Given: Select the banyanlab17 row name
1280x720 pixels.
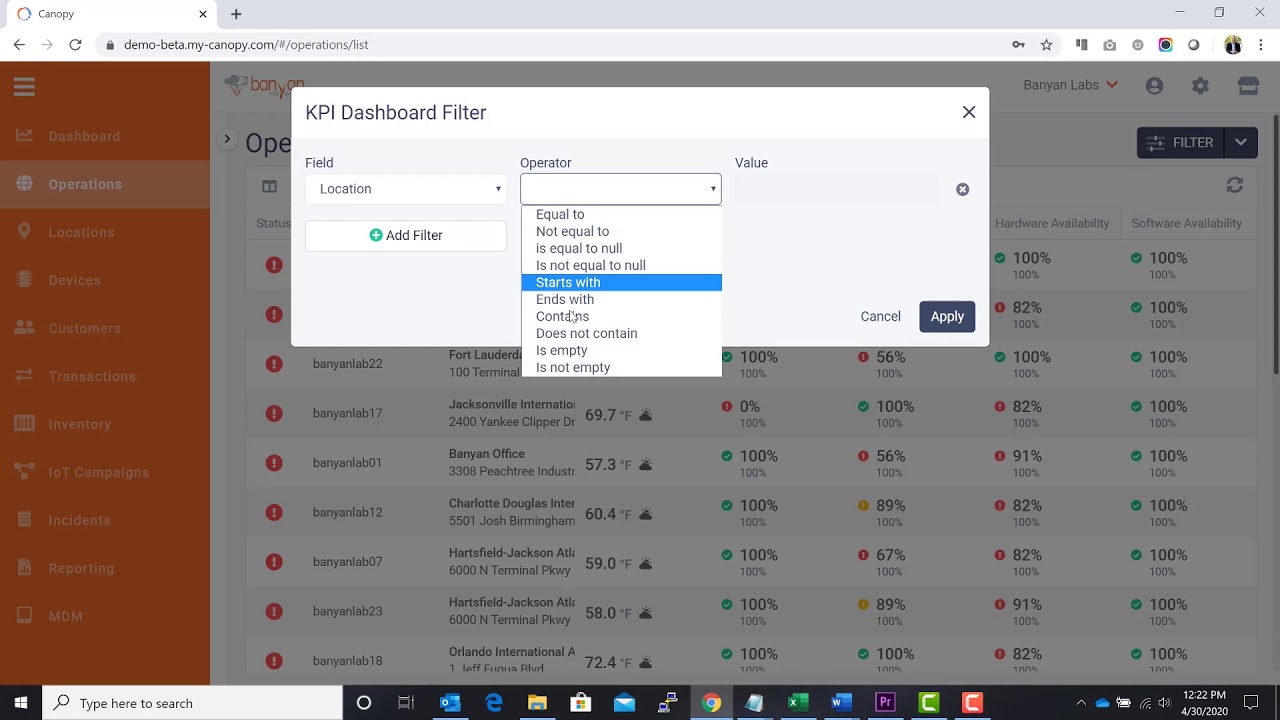Looking at the screenshot, I should click(x=347, y=413).
